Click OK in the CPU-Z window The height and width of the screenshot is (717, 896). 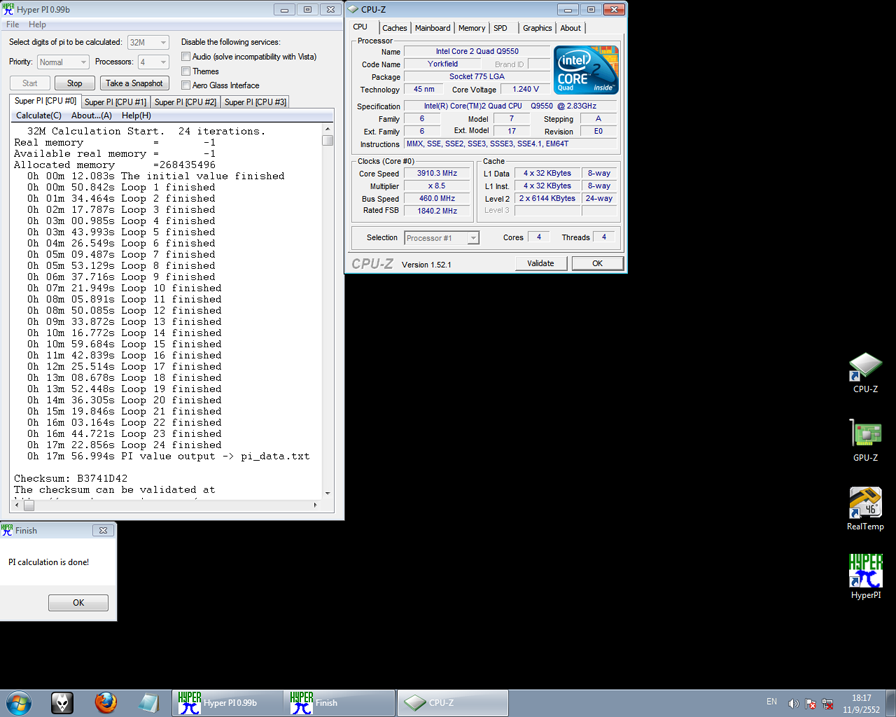coord(597,263)
